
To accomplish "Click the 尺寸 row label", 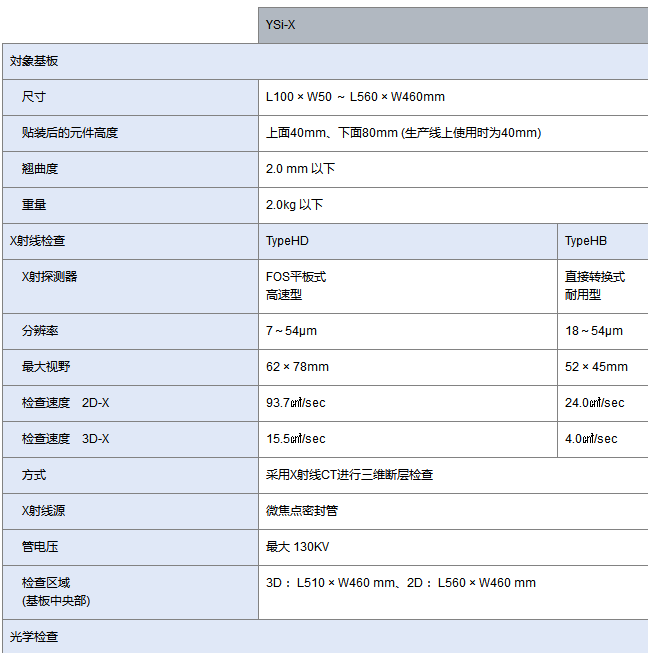I will [x=34, y=97].
